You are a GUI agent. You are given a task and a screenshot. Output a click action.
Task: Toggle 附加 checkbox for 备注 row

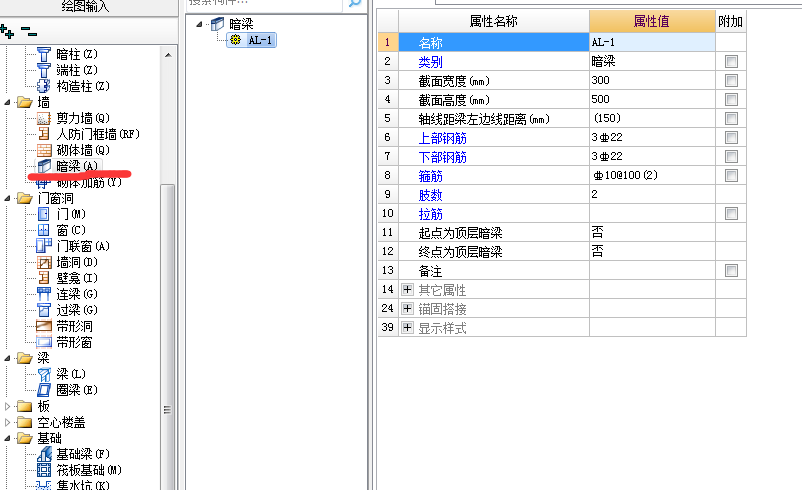[731, 271]
